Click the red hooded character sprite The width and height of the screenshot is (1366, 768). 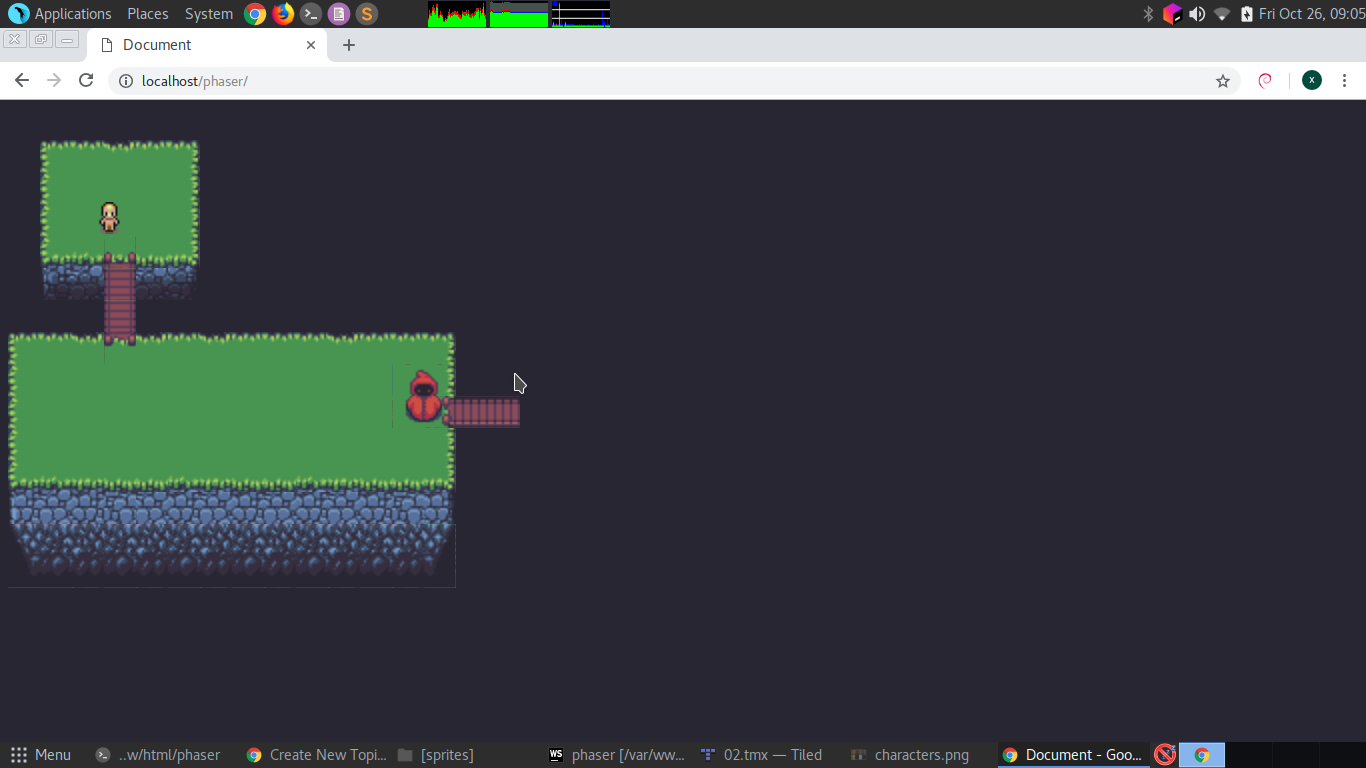pos(423,397)
